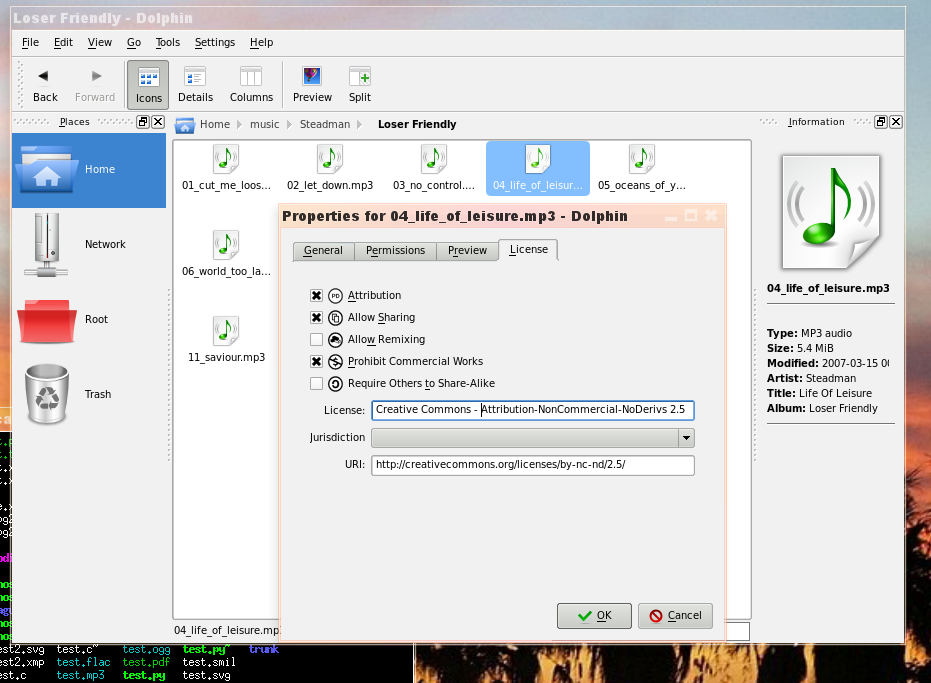Switch to Details view mode

tap(195, 85)
